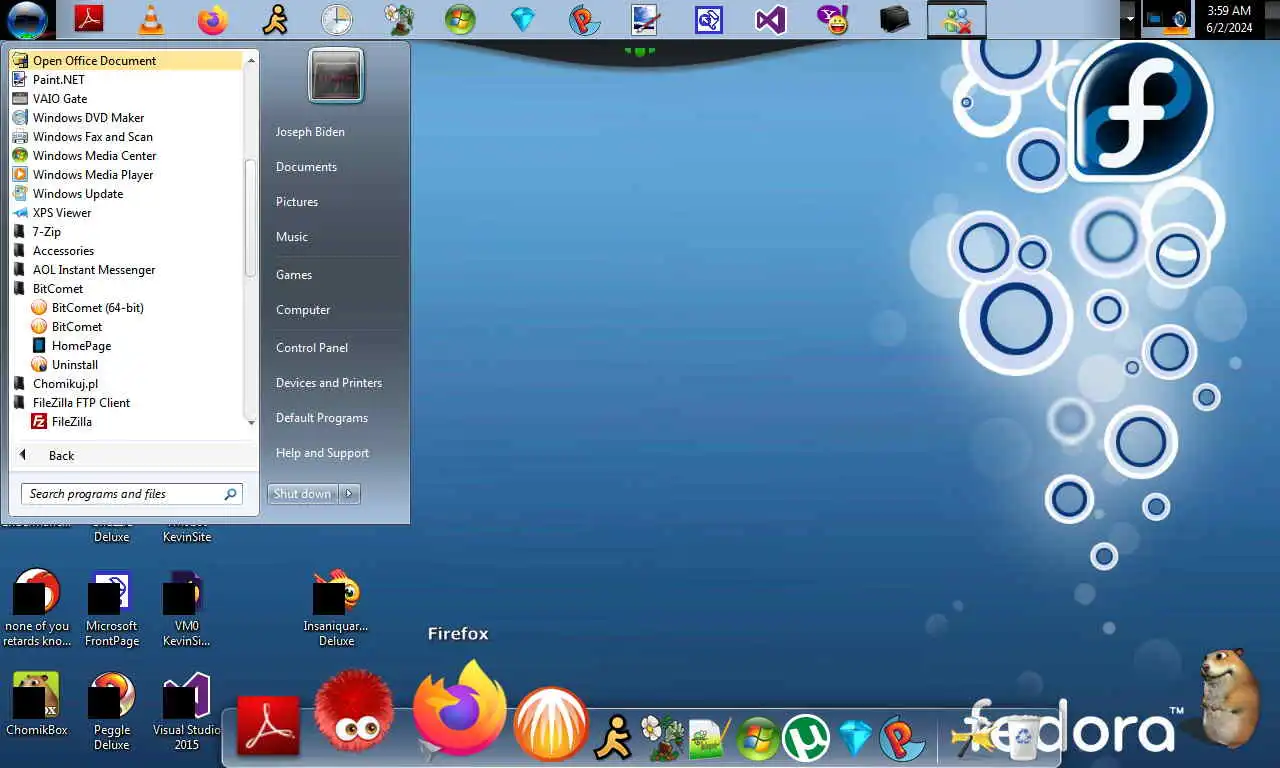Click the red fuzzy creature dock icon
The width and height of the screenshot is (1280, 768).
pos(354,710)
